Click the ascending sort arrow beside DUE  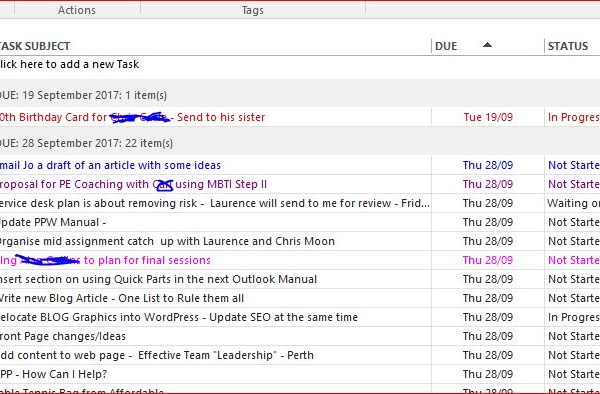(487, 45)
